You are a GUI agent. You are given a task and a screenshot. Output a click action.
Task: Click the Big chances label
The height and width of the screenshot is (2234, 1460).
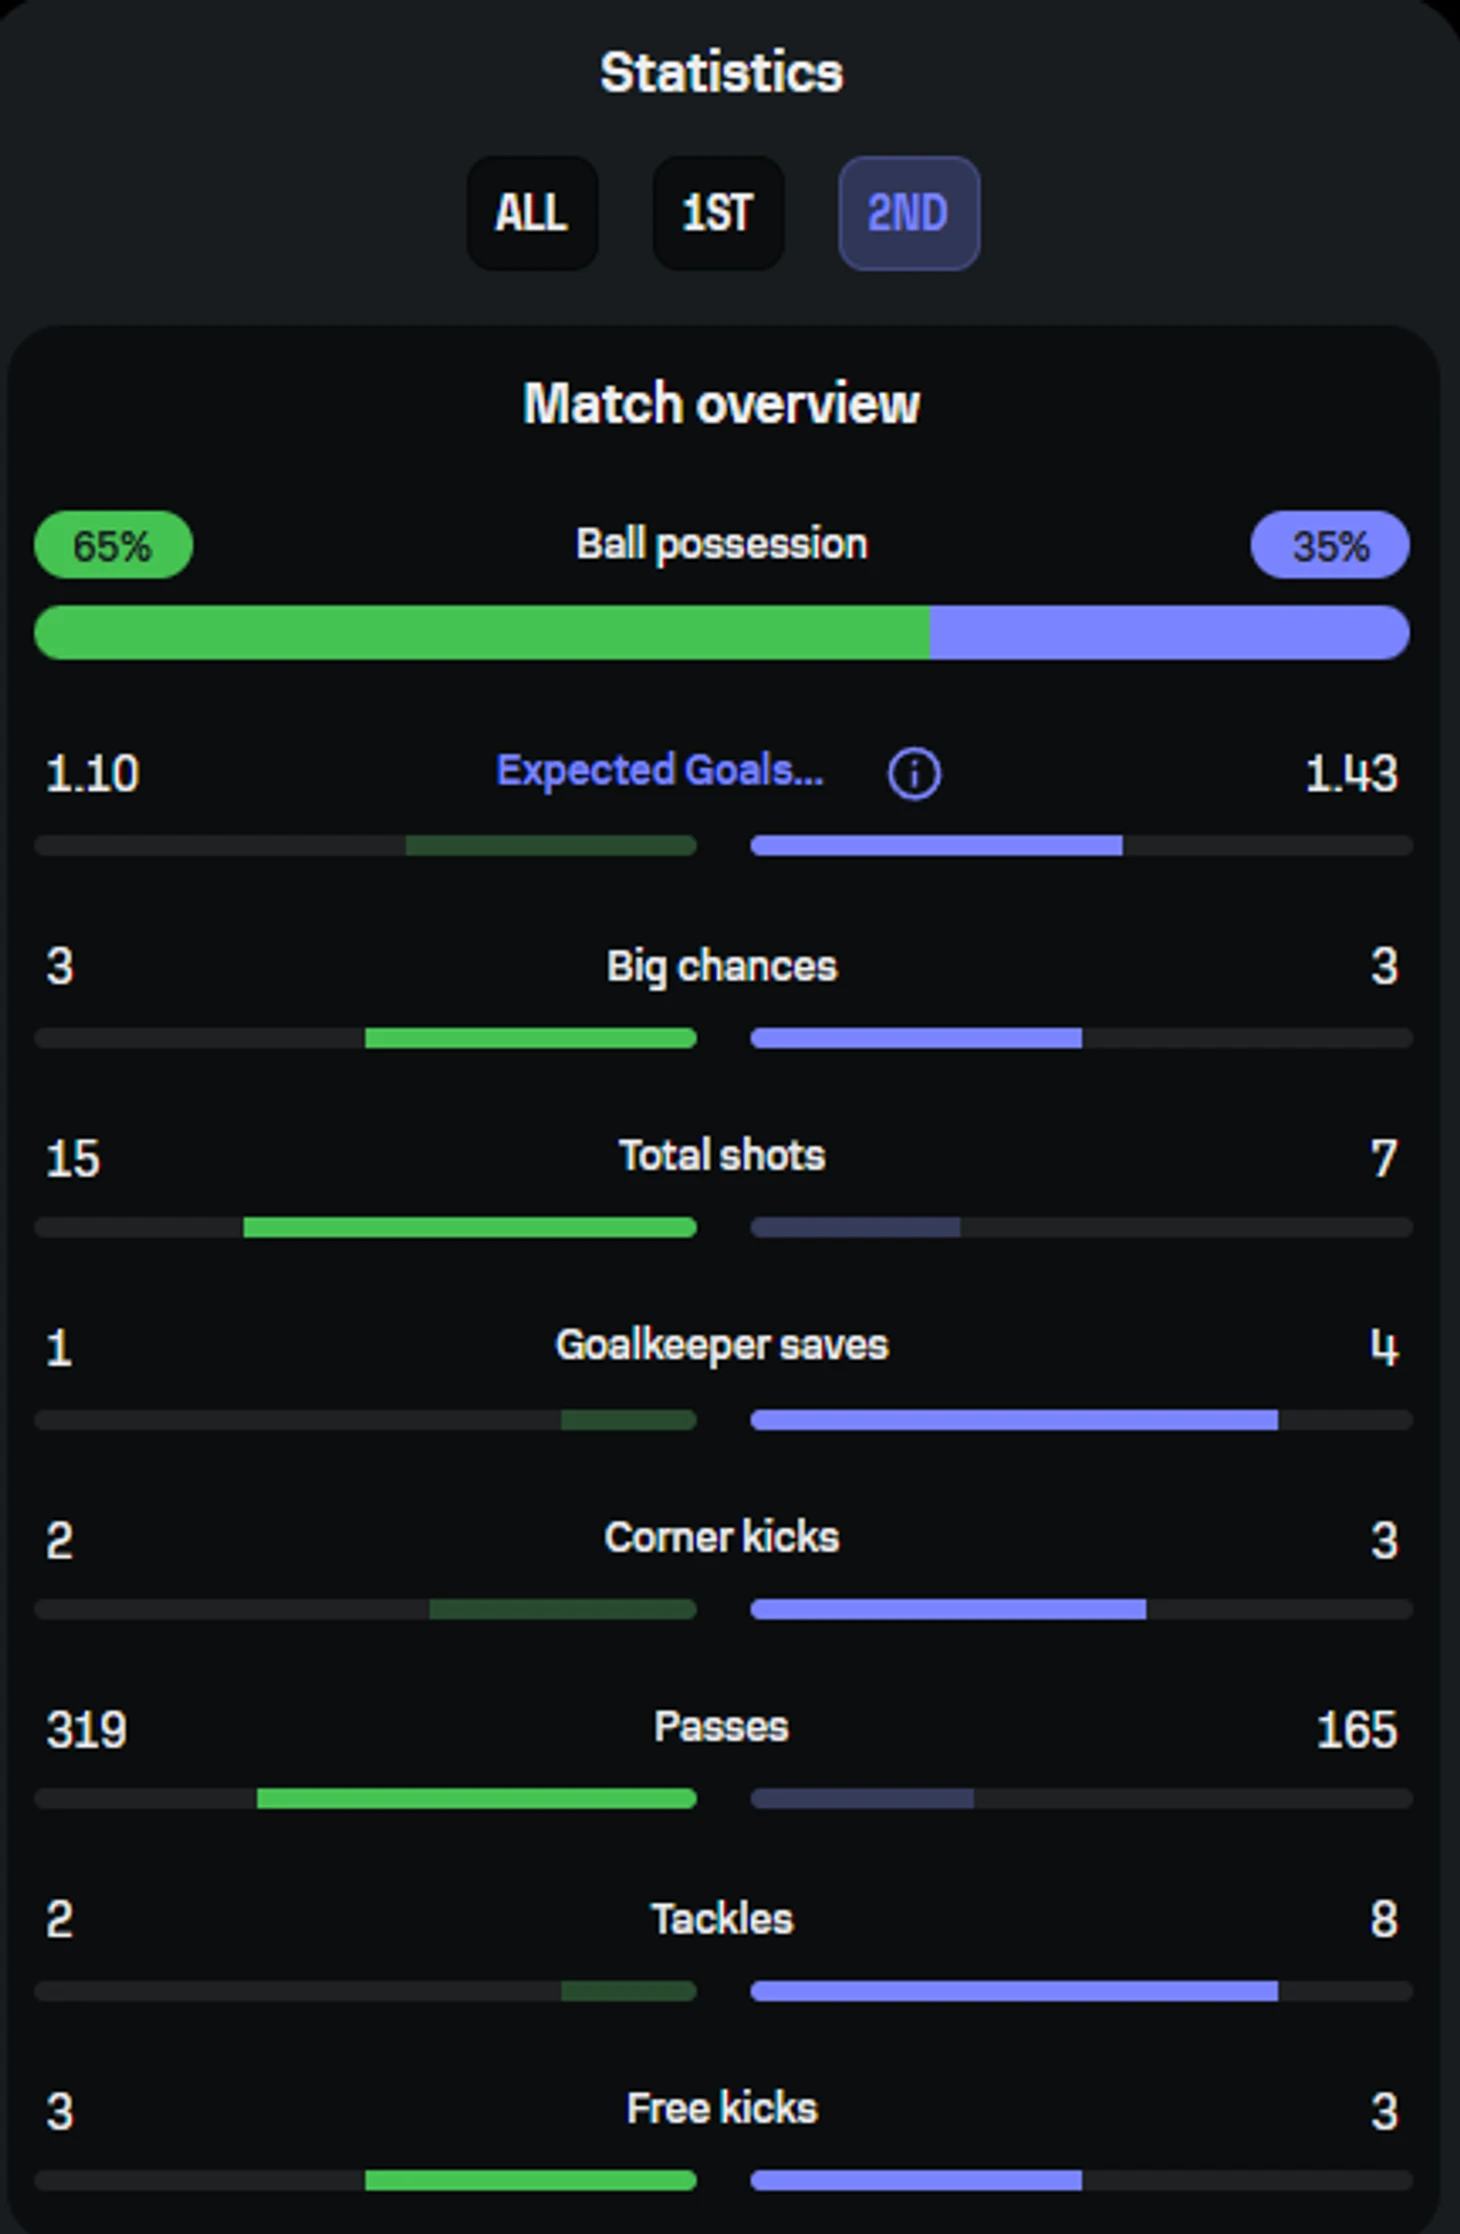click(721, 967)
